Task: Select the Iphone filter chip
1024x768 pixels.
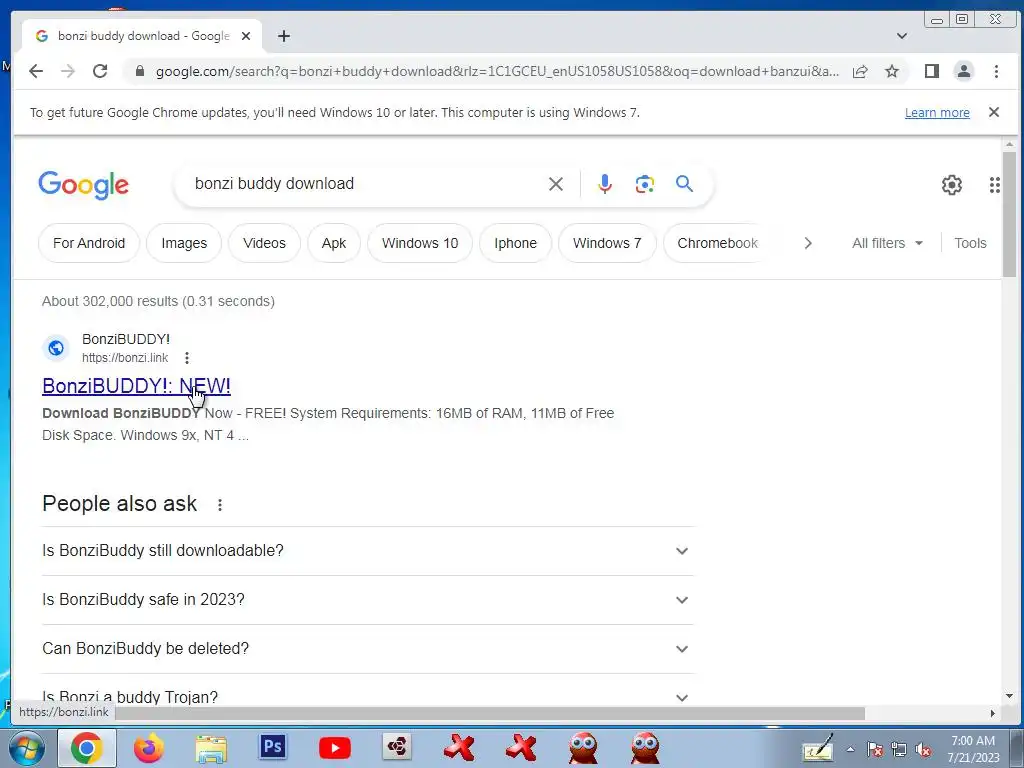Action: click(515, 243)
